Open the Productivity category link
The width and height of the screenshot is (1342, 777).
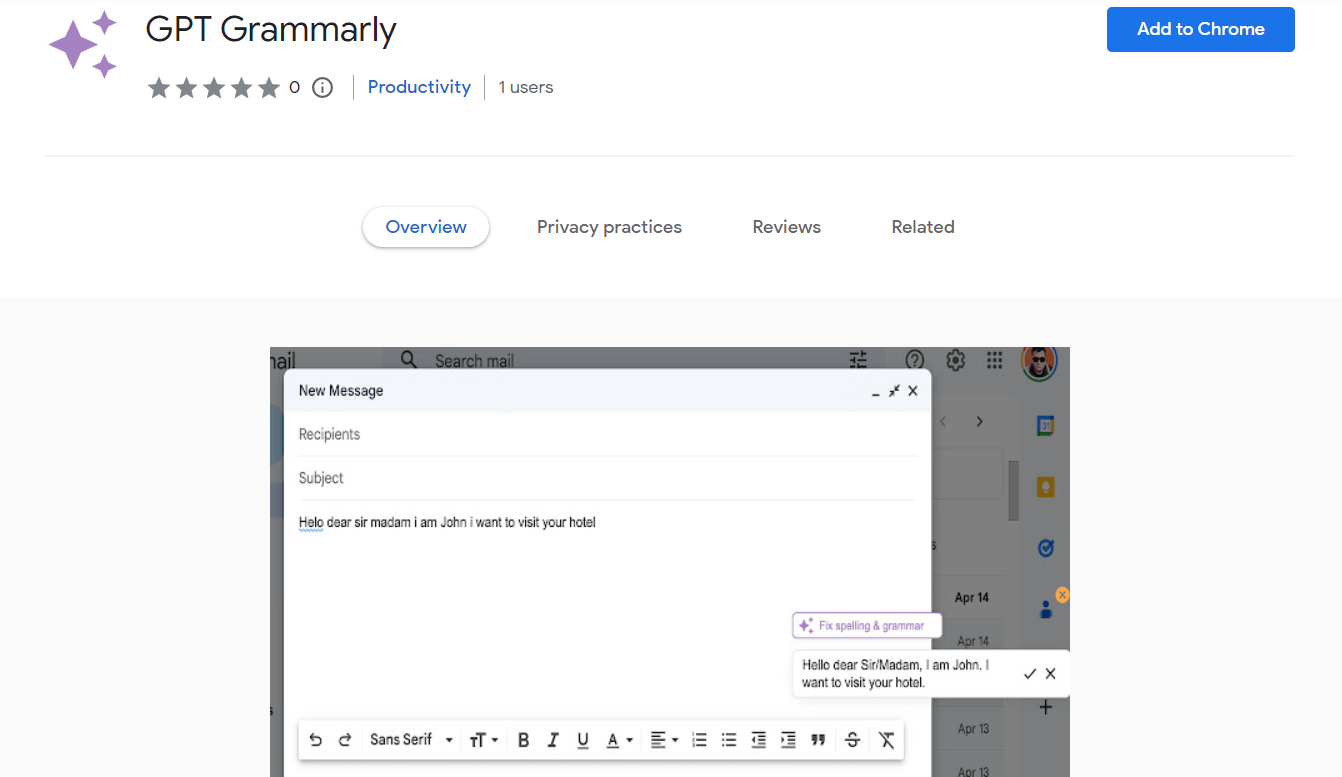(x=419, y=87)
